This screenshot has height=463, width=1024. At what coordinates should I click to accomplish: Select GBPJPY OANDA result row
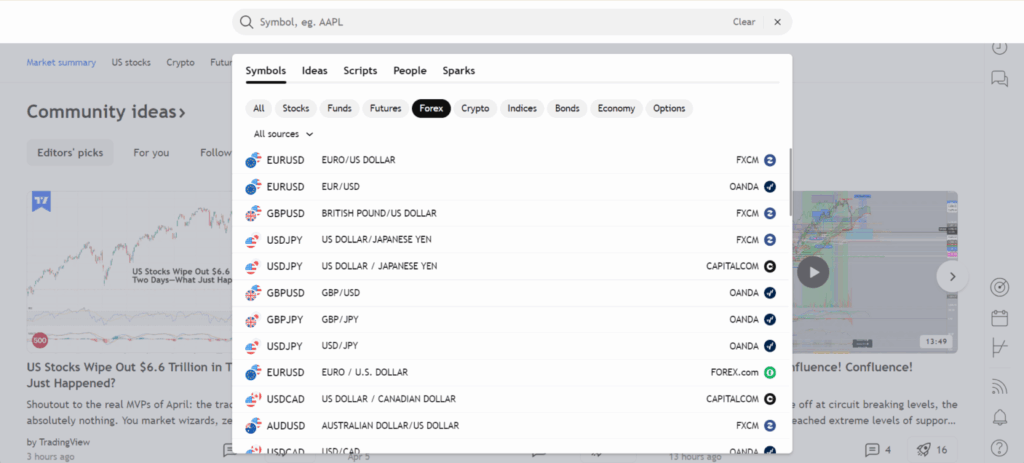click(510, 319)
